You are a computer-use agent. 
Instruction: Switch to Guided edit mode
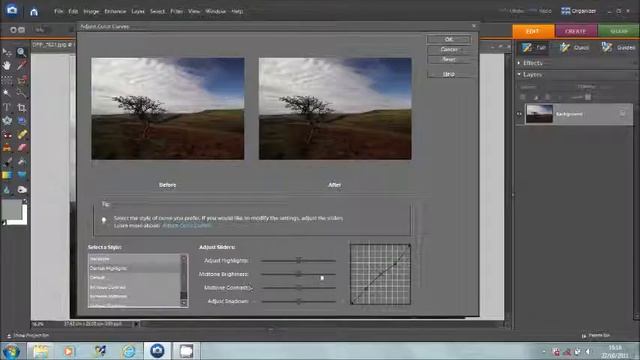pos(619,48)
